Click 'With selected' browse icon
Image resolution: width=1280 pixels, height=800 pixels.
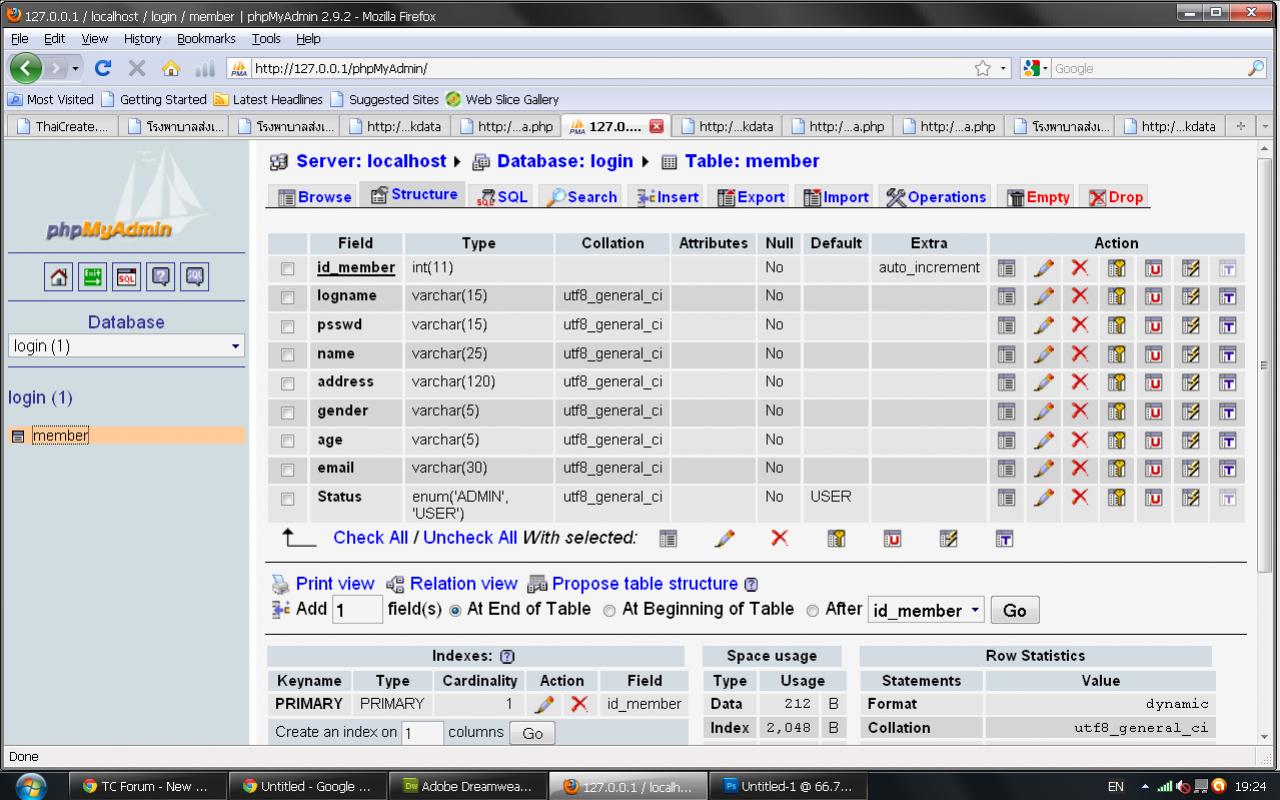click(668, 538)
